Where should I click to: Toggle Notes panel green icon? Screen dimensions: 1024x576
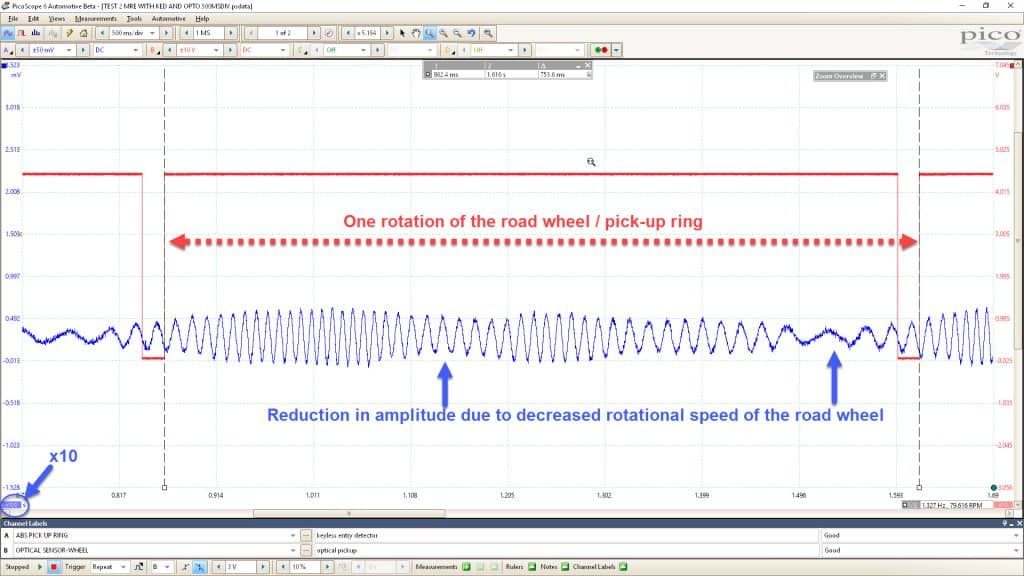(566, 567)
